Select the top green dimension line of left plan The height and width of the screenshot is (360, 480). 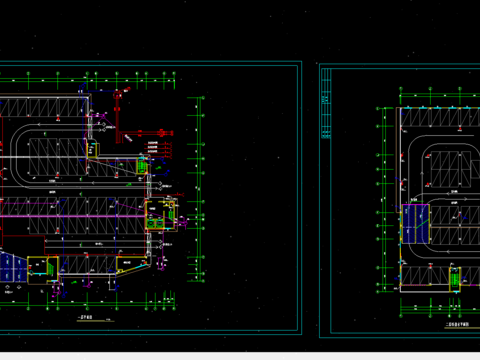87,80
